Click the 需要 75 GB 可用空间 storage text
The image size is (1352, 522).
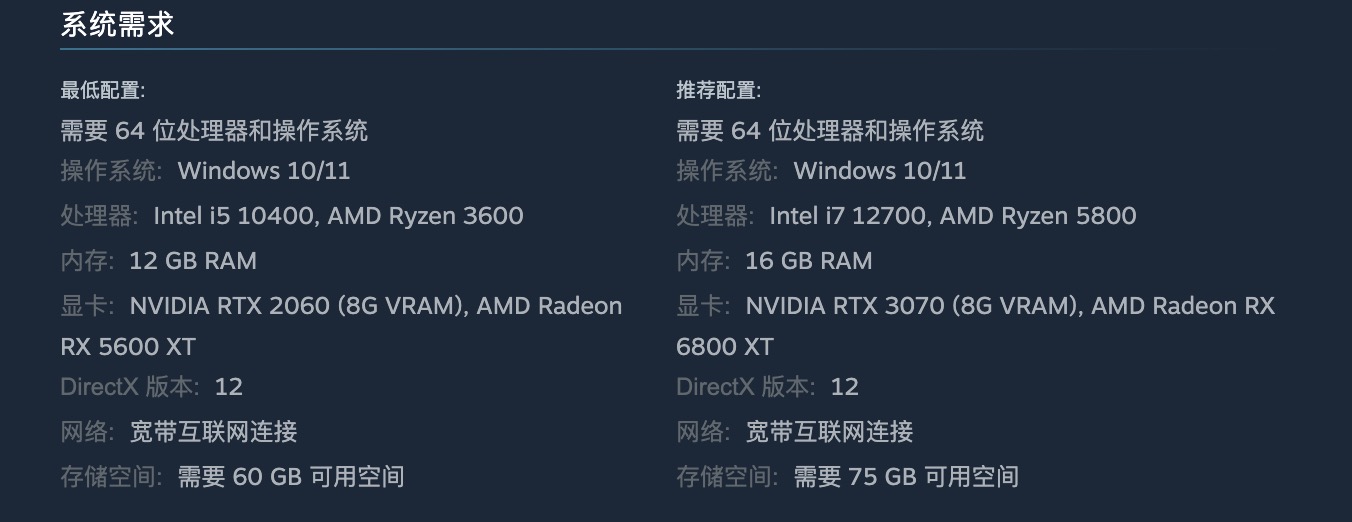907,477
